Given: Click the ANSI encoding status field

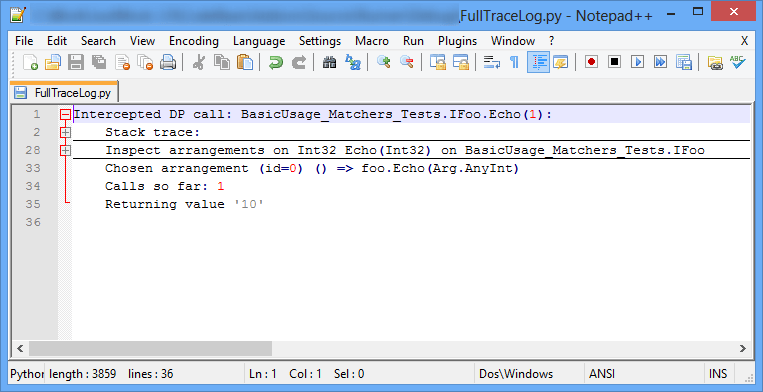Looking at the screenshot, I should click(644, 374).
